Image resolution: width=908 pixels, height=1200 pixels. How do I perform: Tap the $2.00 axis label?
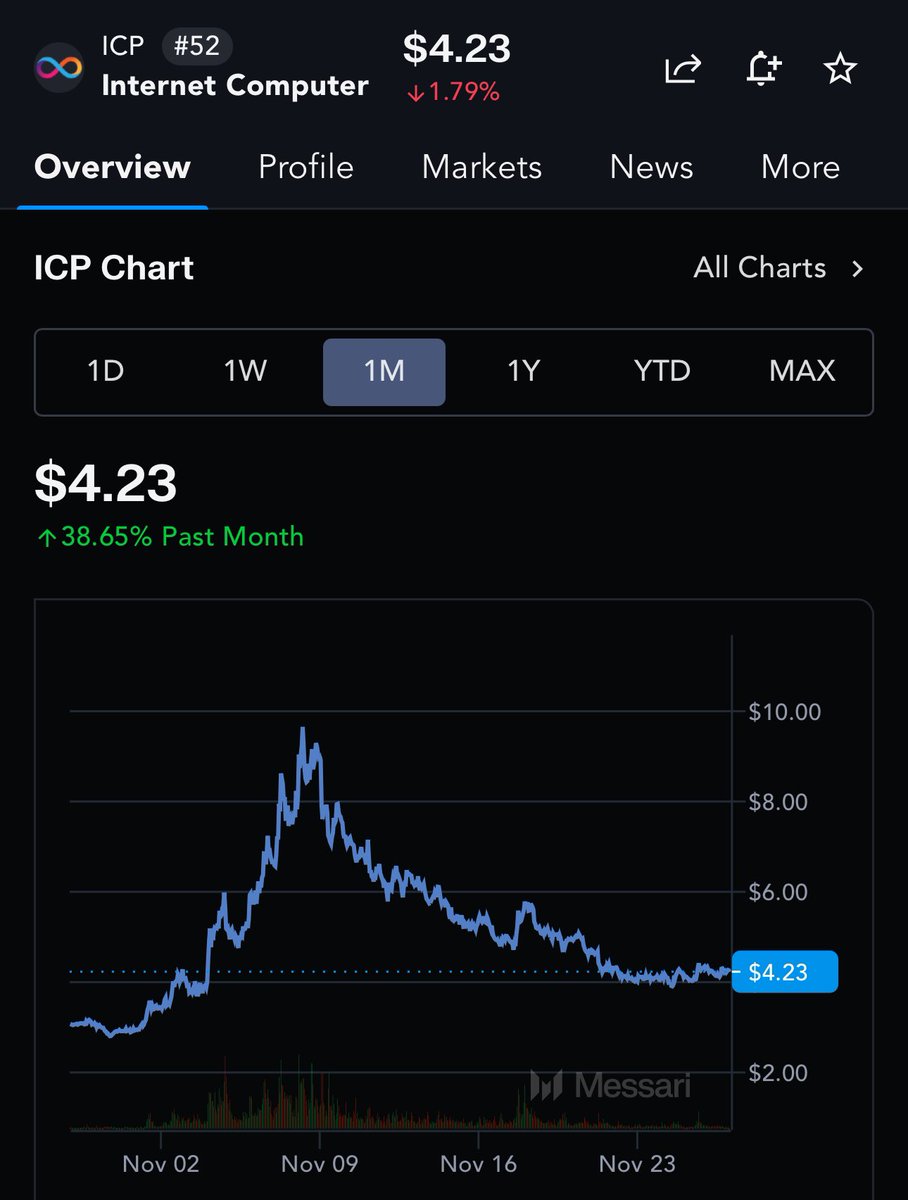coord(778,1073)
